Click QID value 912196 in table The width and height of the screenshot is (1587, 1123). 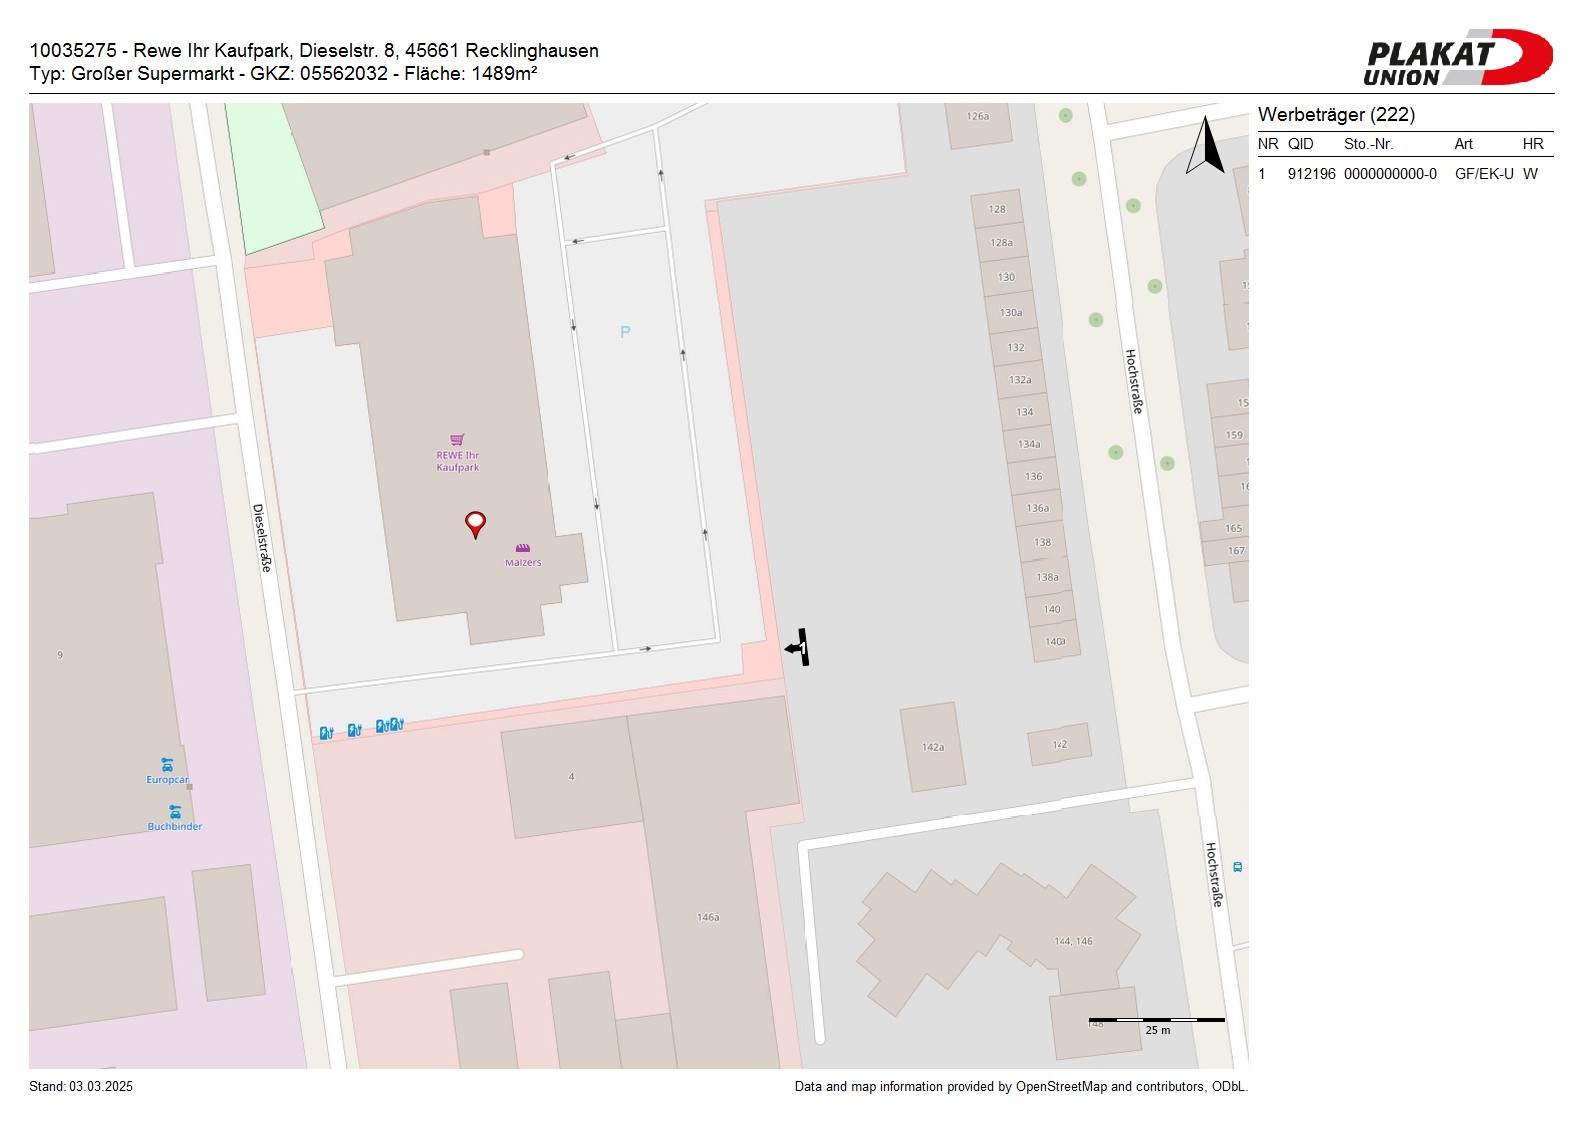coord(1311,174)
